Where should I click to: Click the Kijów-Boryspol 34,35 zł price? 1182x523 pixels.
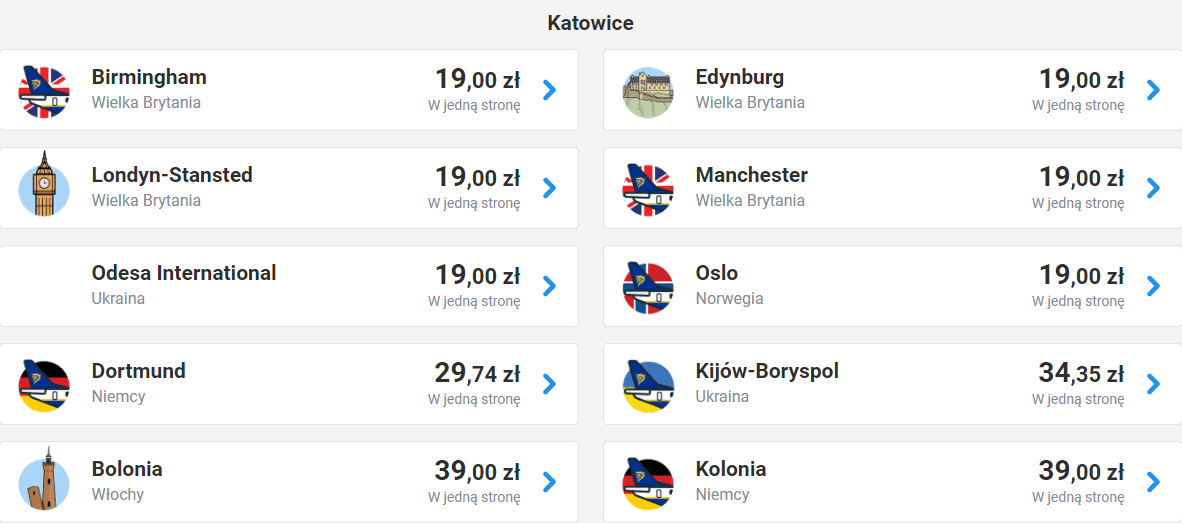(1081, 374)
